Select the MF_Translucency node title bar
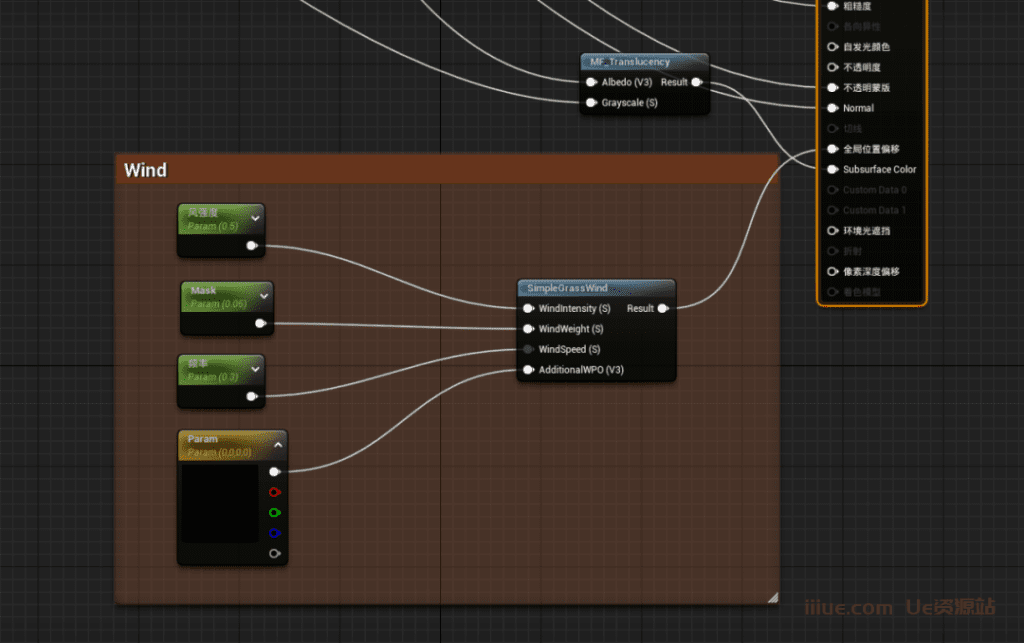Viewport: 1024px width, 643px height. [x=632, y=62]
